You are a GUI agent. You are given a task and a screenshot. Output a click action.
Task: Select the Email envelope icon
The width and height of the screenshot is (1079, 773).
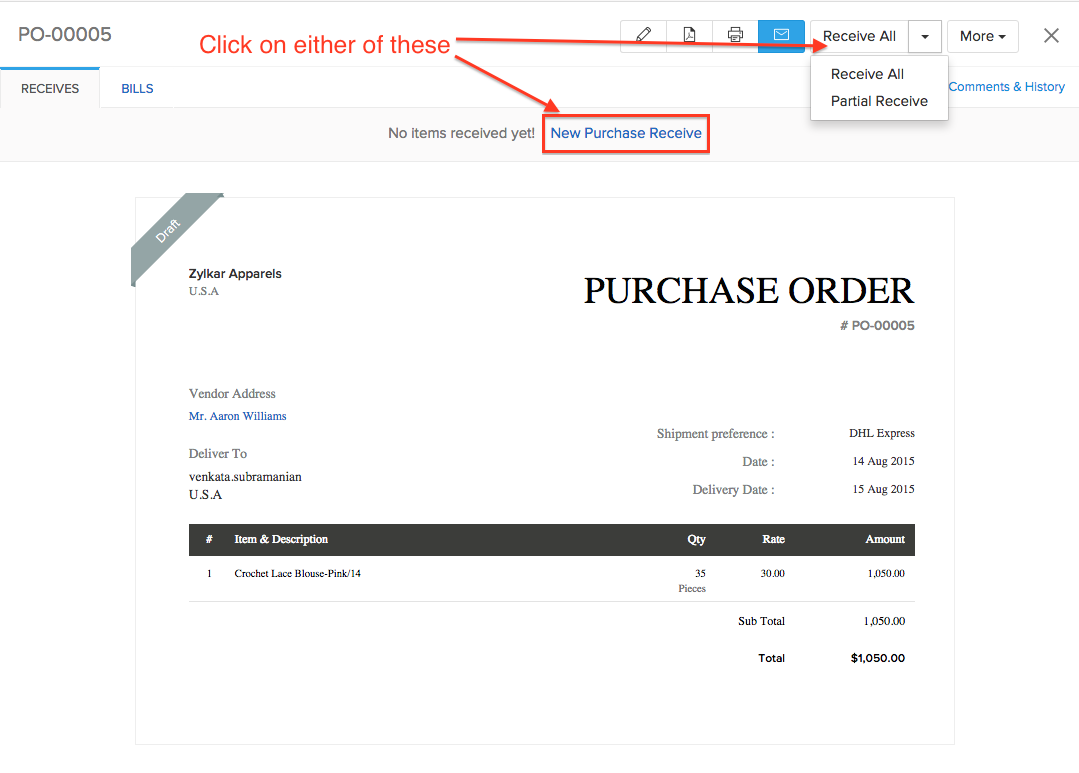(x=781, y=36)
